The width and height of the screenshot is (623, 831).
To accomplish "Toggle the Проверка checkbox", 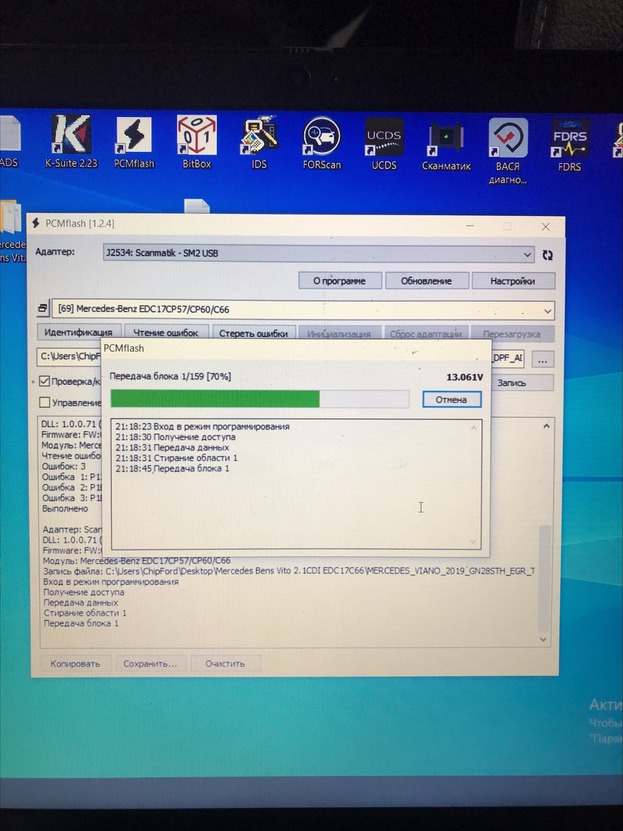I will 45,381.
